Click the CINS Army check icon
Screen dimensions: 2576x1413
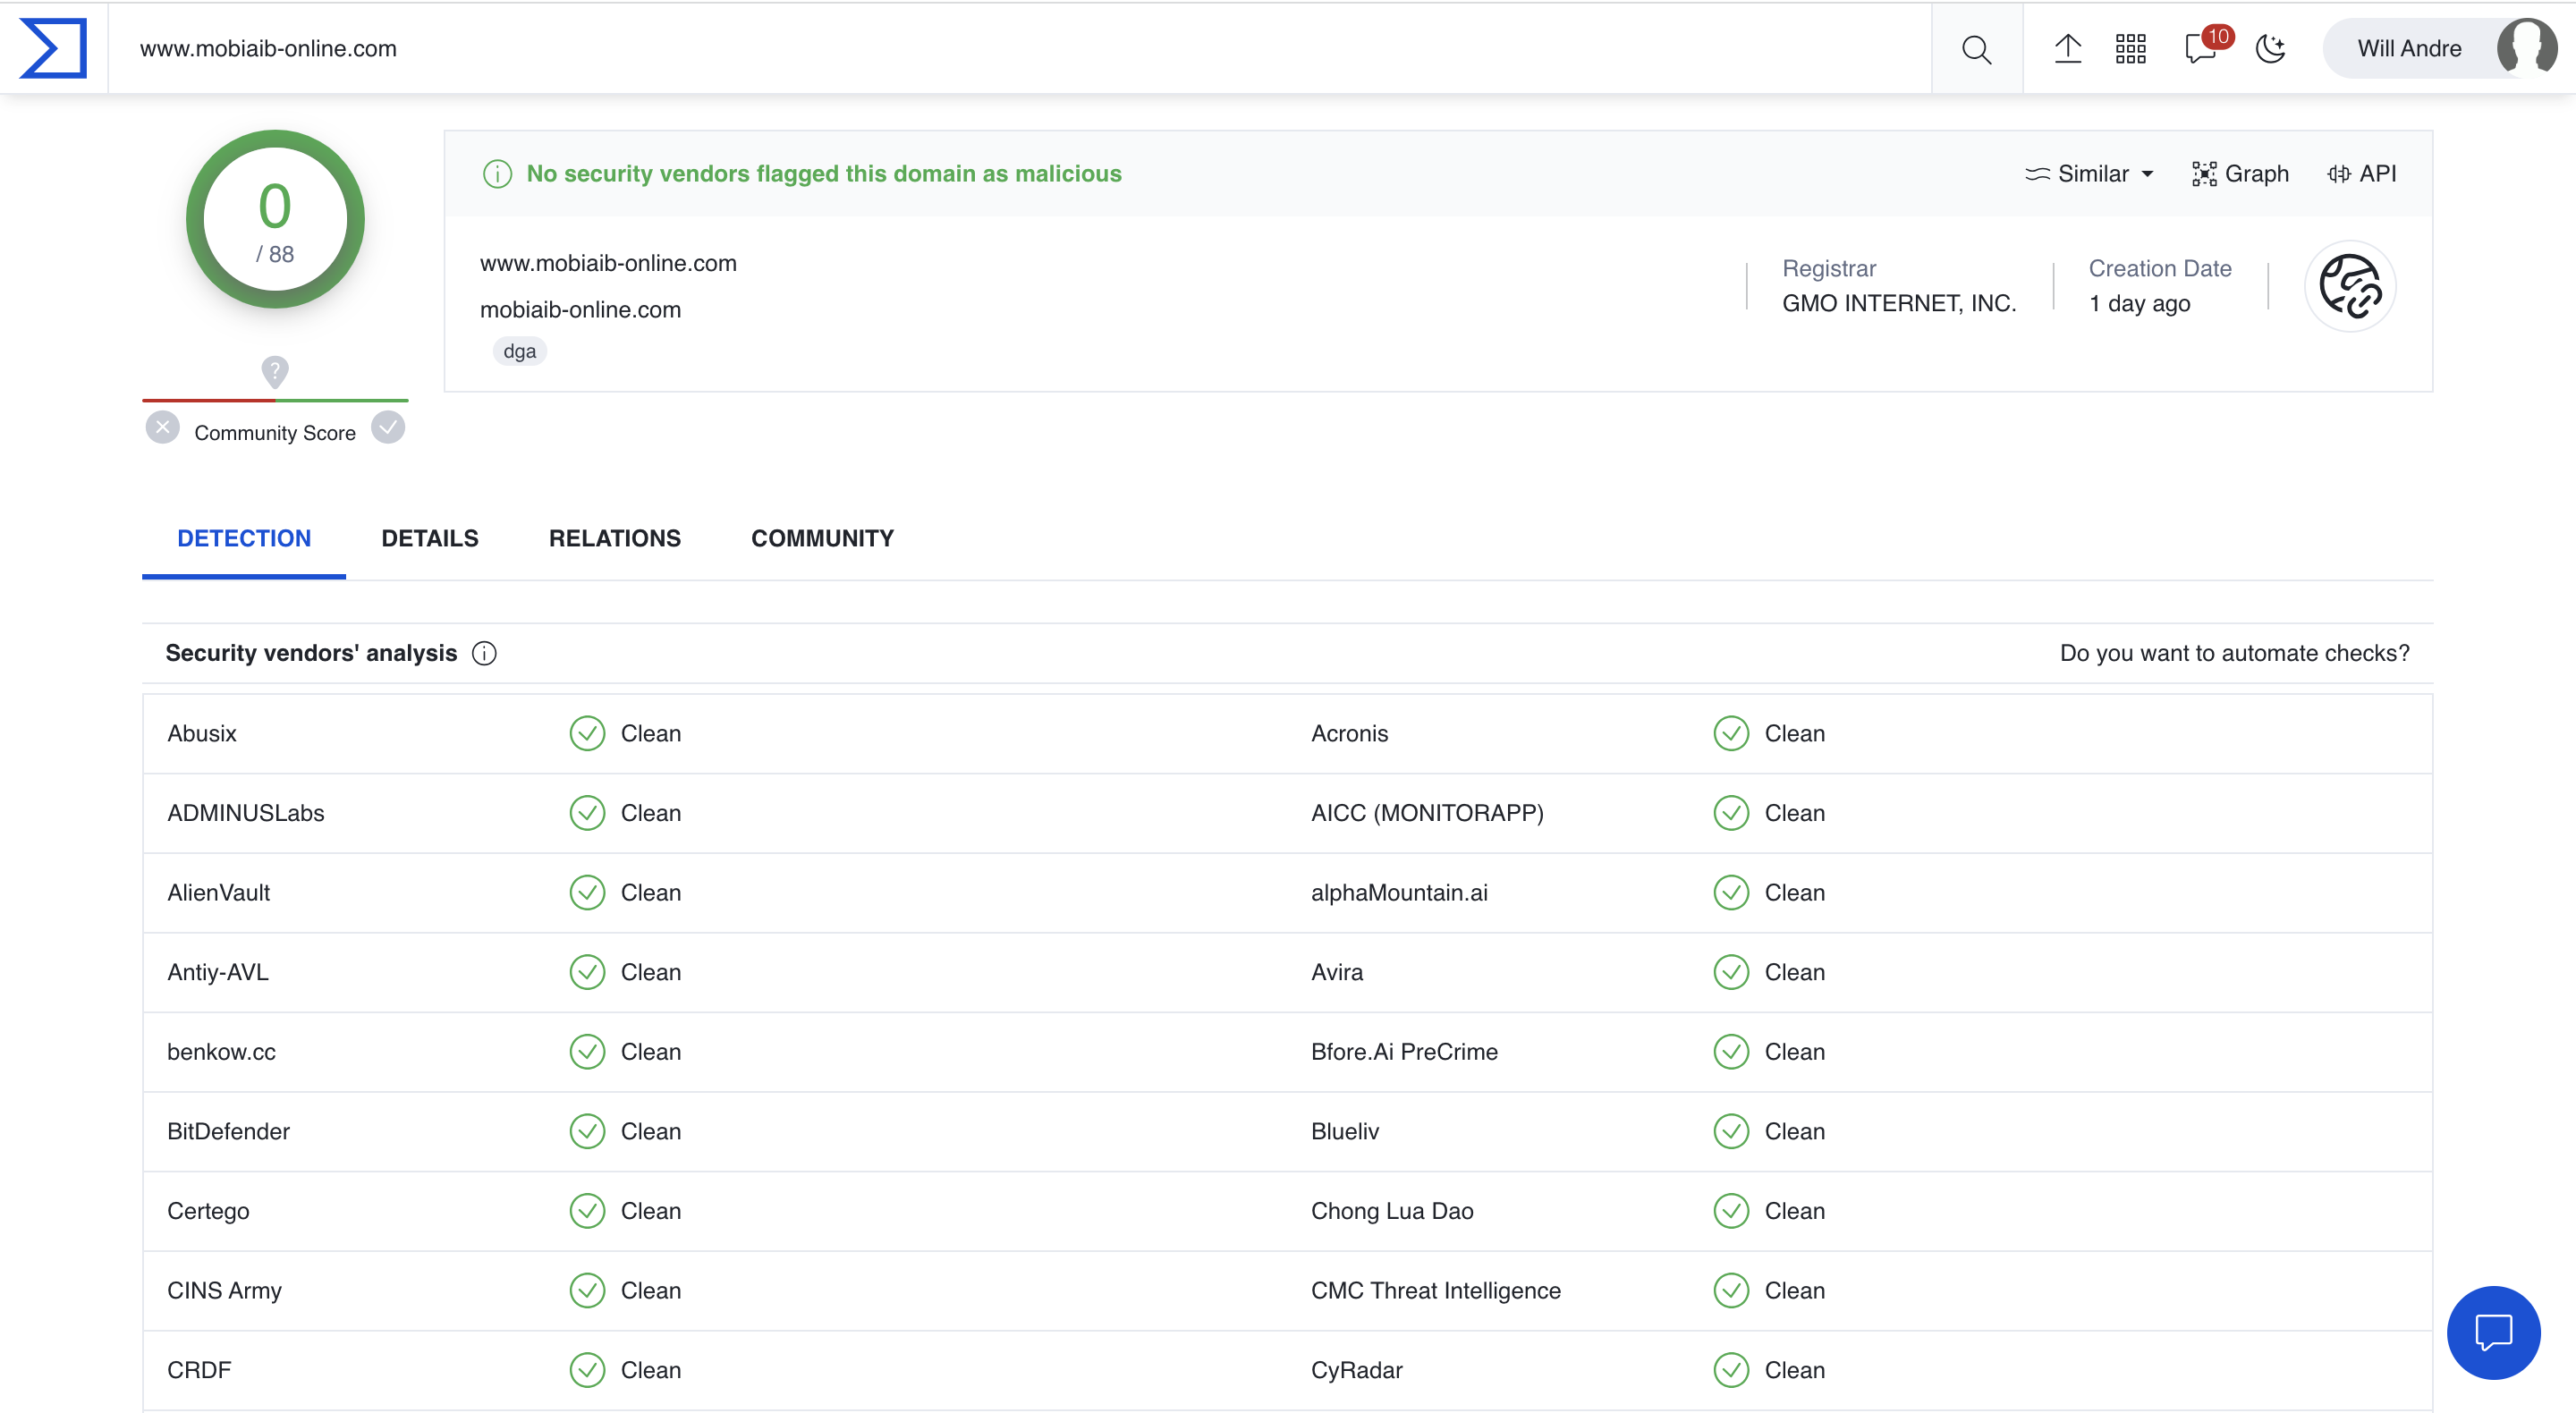coord(587,1291)
